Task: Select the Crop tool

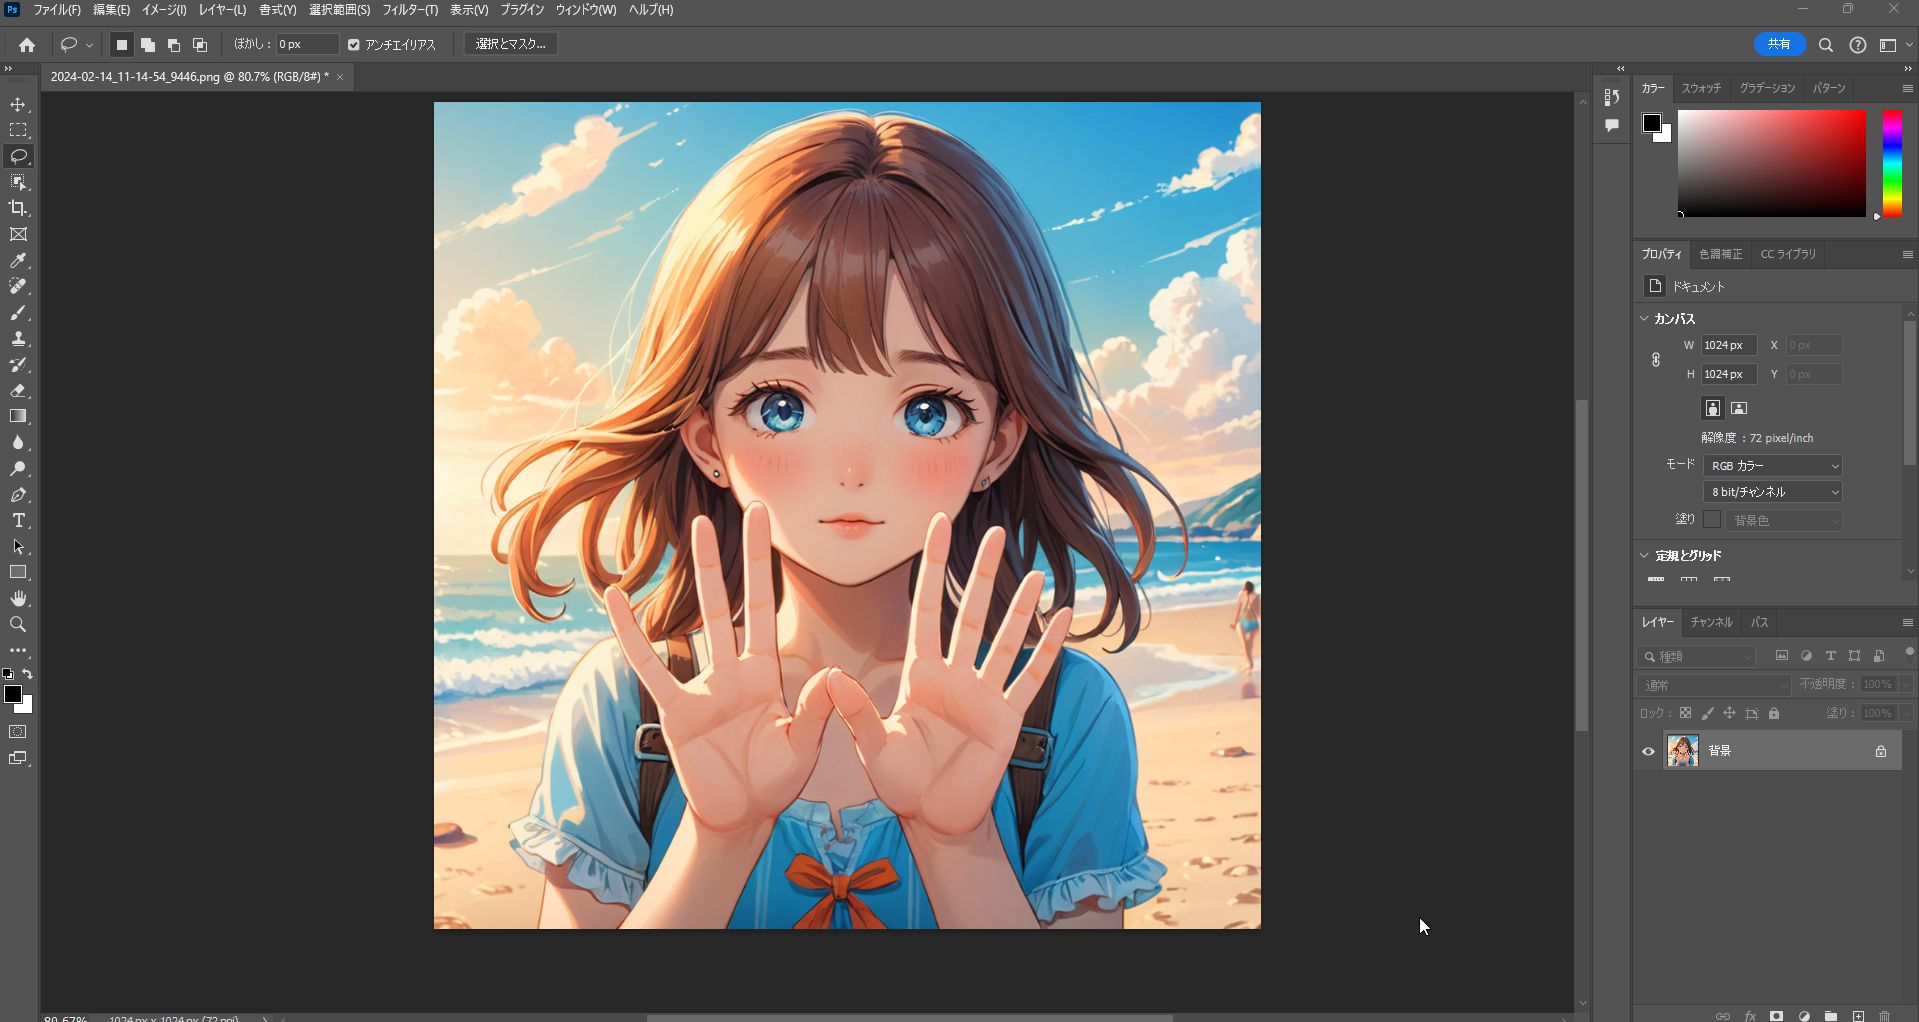Action: (x=18, y=208)
